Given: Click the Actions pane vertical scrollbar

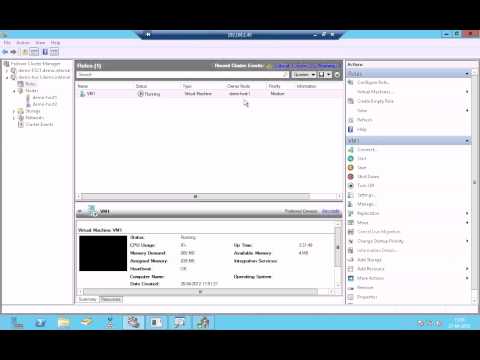Looking at the screenshot, I should point(474,182).
